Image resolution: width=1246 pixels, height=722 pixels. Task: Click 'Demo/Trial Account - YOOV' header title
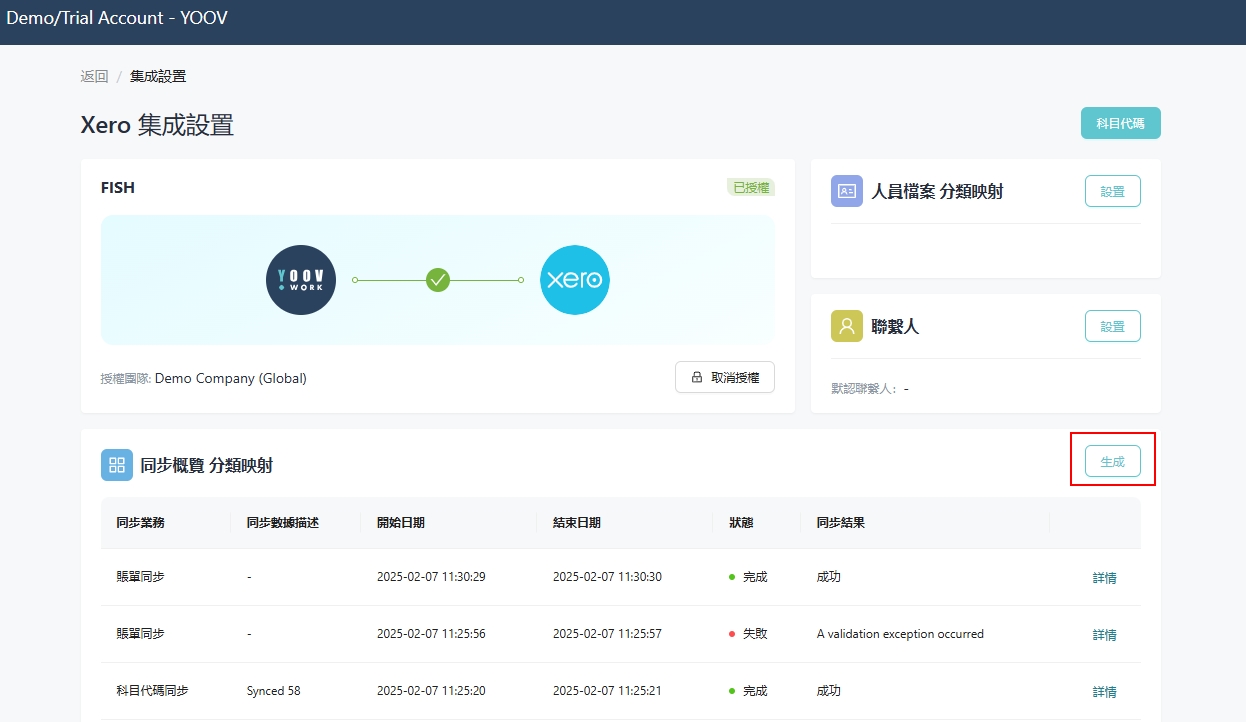click(x=117, y=18)
